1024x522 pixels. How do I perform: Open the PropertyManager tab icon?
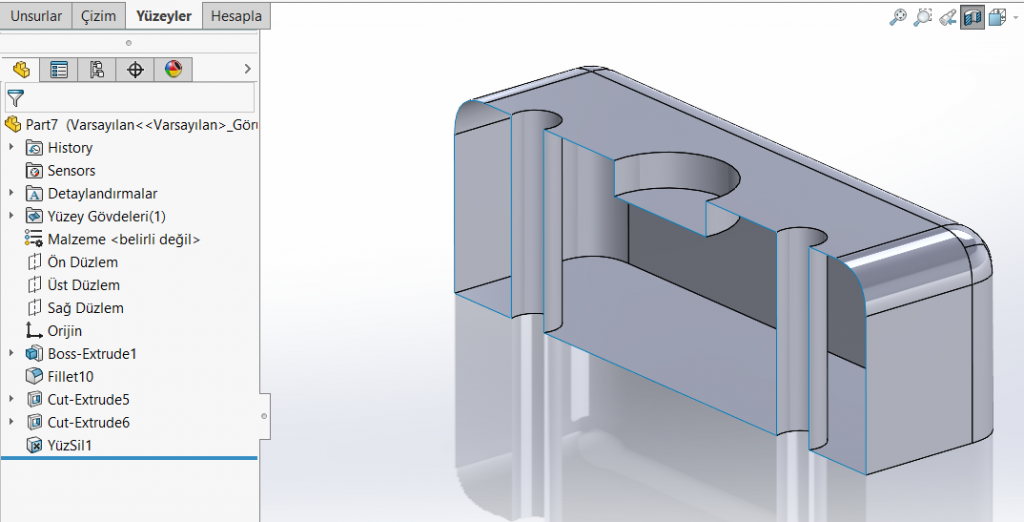click(x=59, y=69)
